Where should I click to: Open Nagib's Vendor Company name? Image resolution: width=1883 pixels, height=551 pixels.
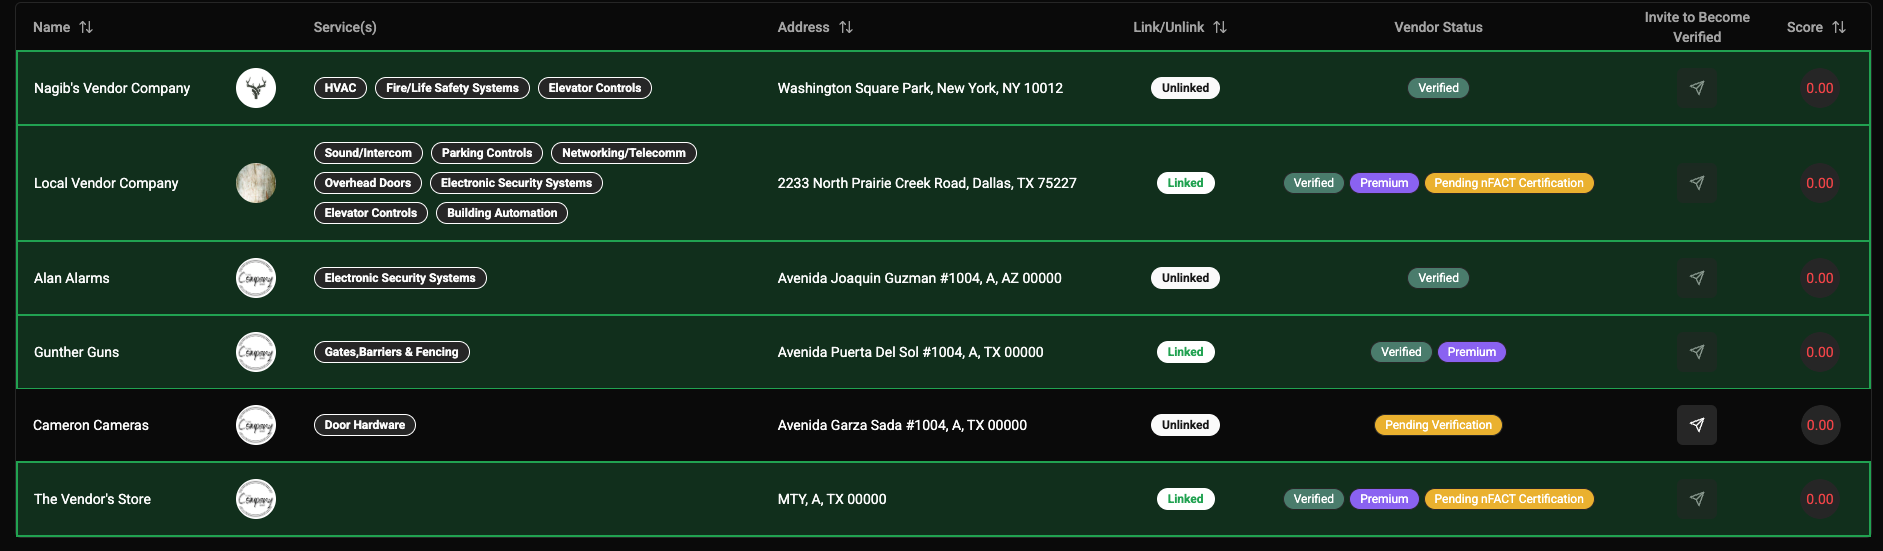pyautogui.click(x=112, y=88)
